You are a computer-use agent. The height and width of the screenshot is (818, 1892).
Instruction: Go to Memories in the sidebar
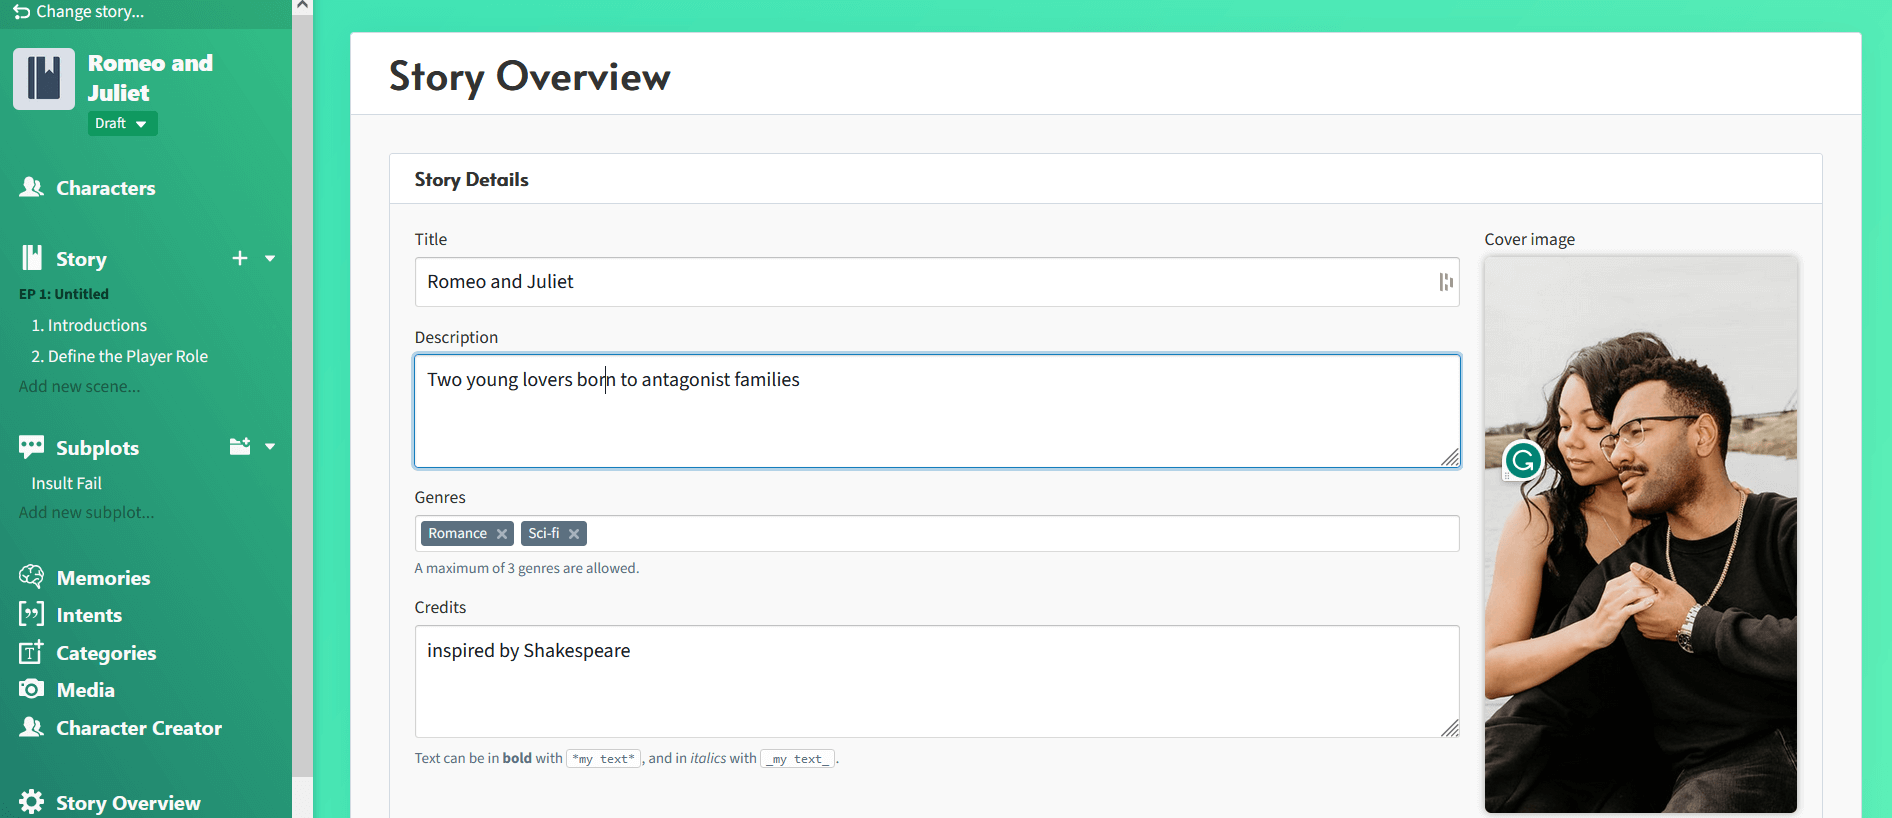103,578
